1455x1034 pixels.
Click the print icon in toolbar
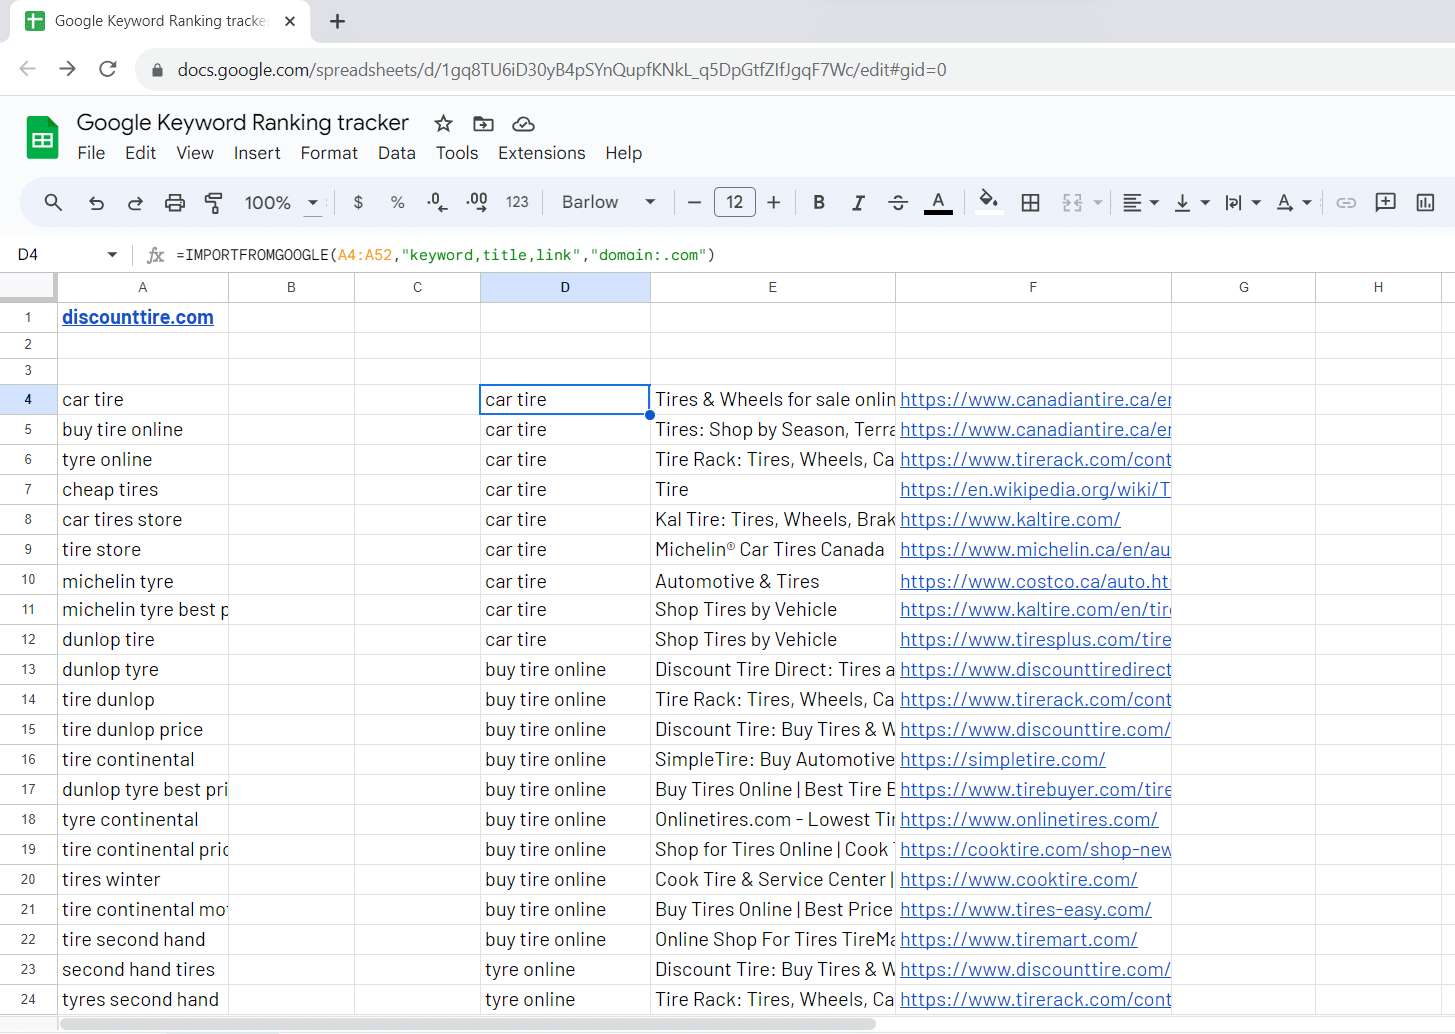click(175, 203)
